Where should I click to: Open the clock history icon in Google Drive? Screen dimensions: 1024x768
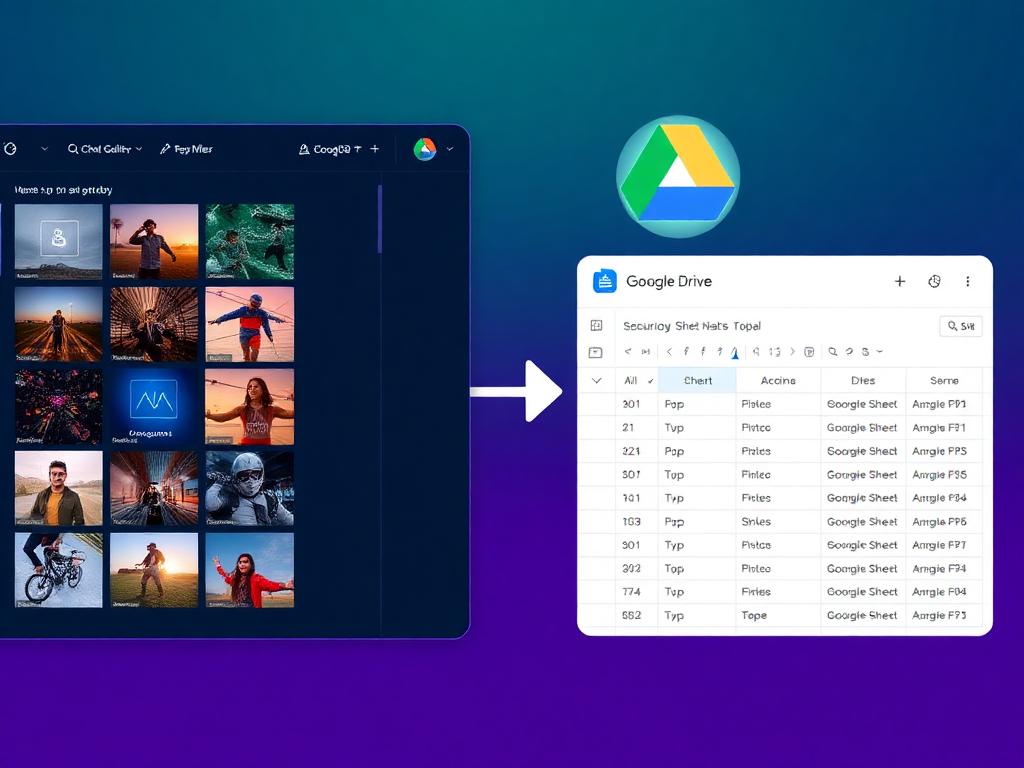(935, 281)
